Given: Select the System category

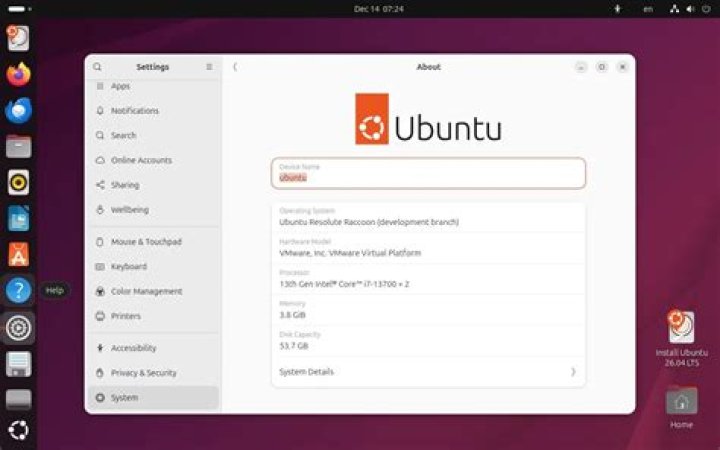Looking at the screenshot, I should point(153,398).
